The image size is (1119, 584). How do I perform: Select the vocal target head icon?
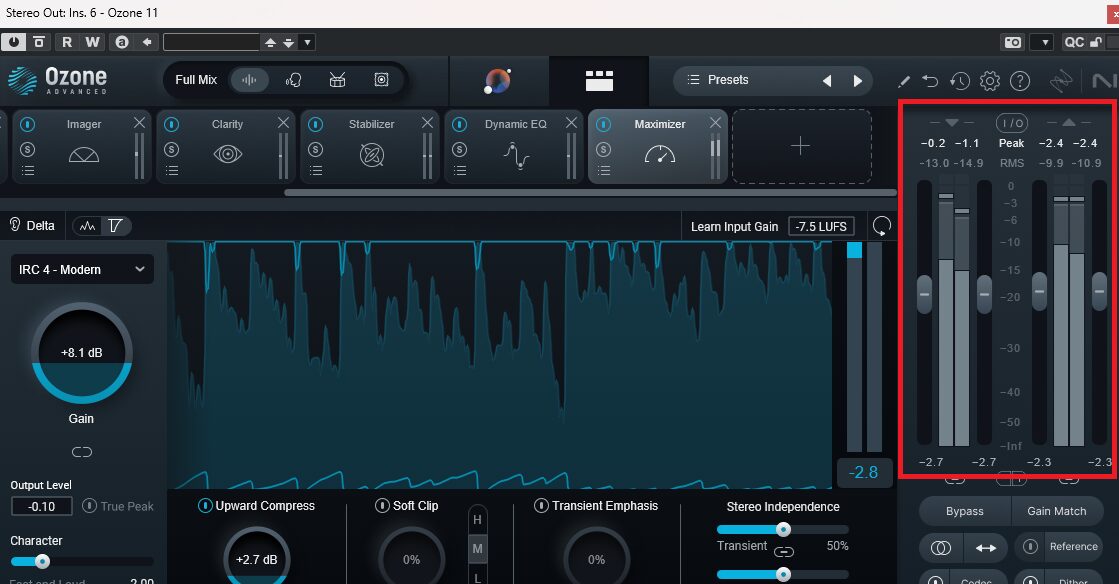point(294,80)
